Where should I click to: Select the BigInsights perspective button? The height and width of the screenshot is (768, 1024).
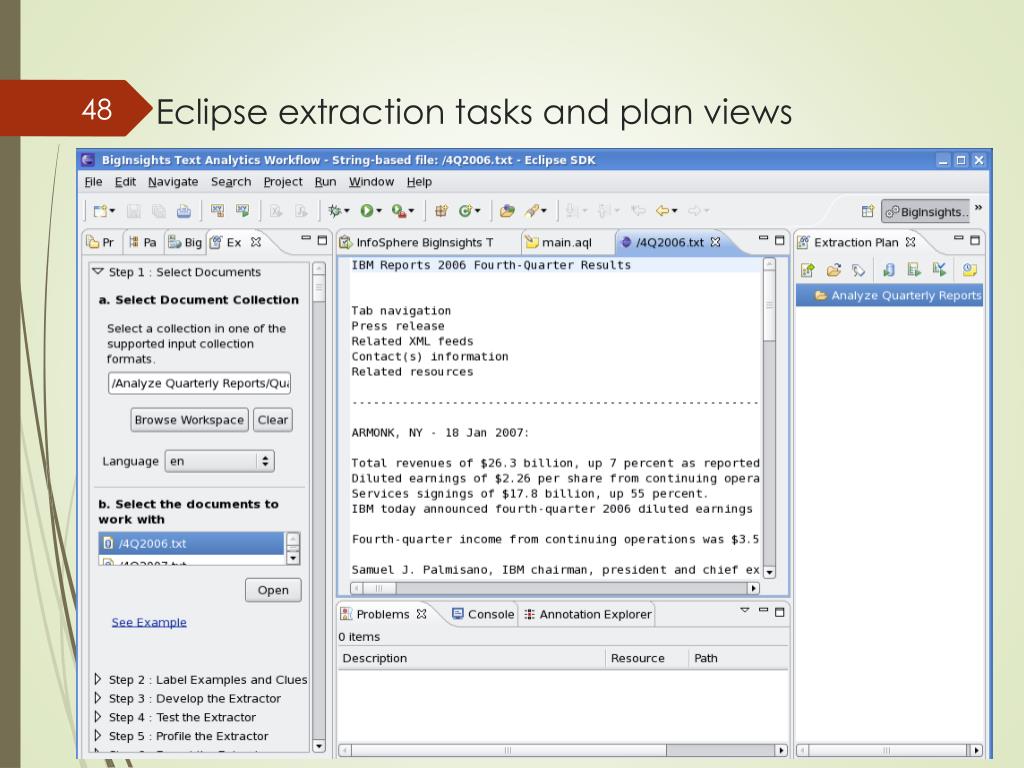(926, 212)
